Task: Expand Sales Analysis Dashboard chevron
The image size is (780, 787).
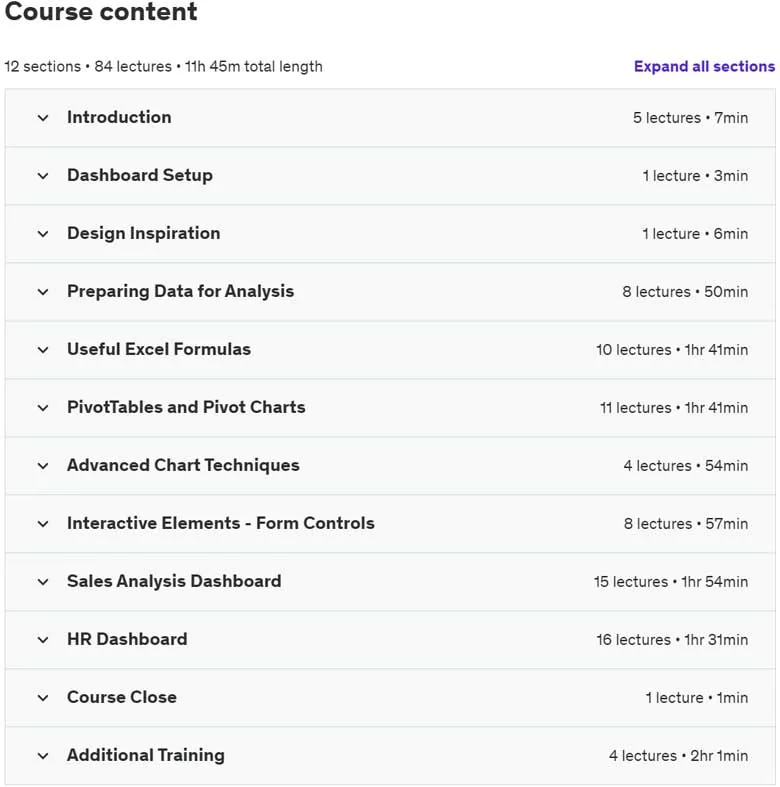Action: coord(43,582)
